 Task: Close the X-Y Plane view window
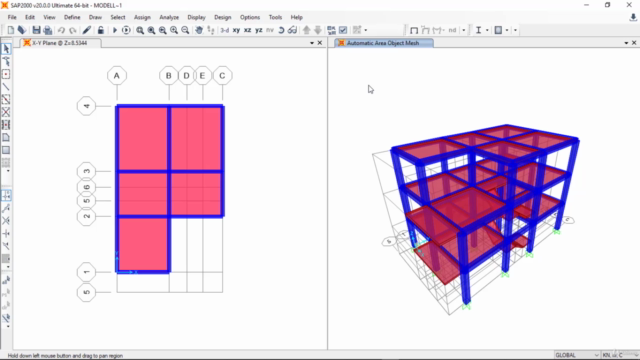pyautogui.click(x=320, y=43)
